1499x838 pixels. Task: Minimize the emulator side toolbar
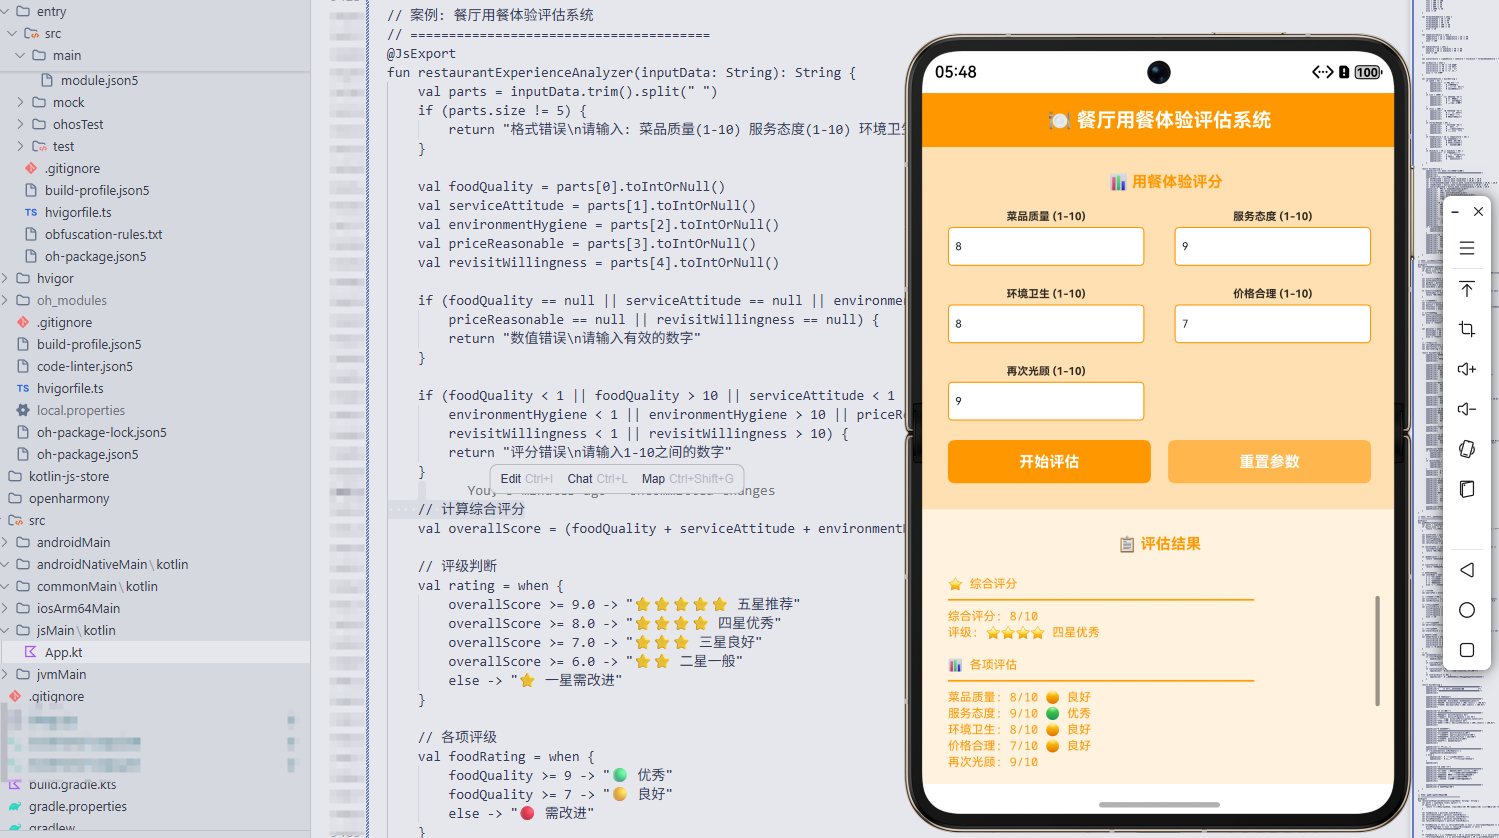[x=1455, y=212]
